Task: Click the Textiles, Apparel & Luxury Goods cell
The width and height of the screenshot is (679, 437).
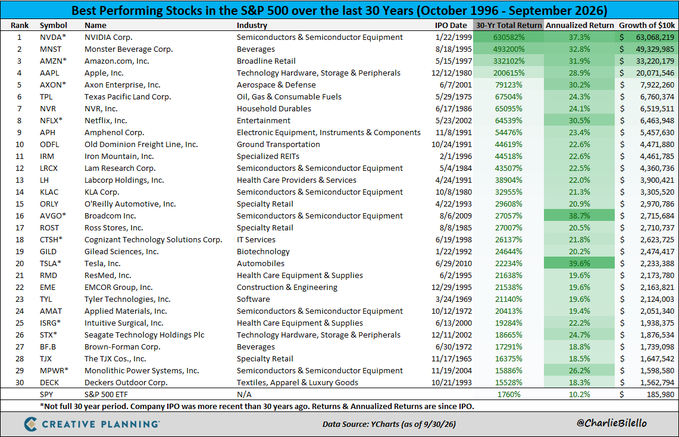Action: click(297, 382)
